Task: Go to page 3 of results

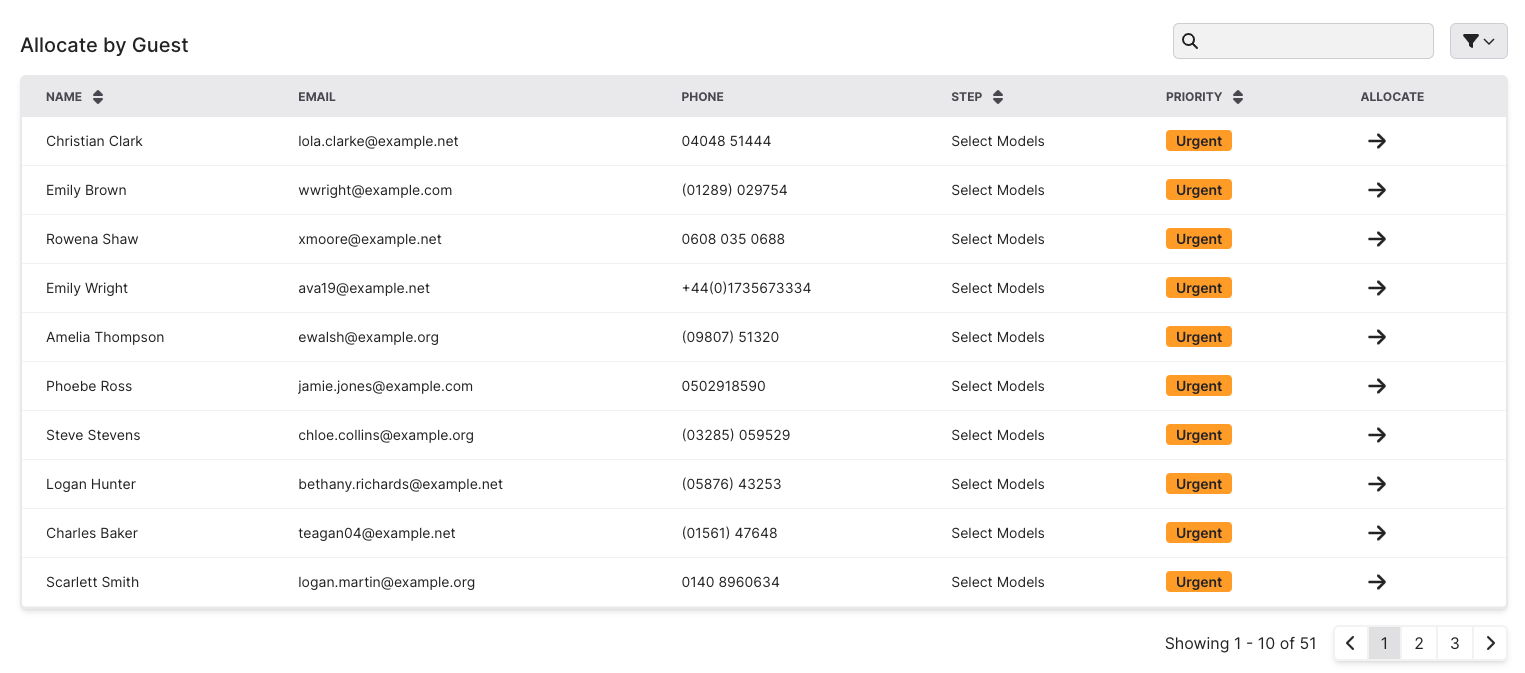Action: [1455, 643]
